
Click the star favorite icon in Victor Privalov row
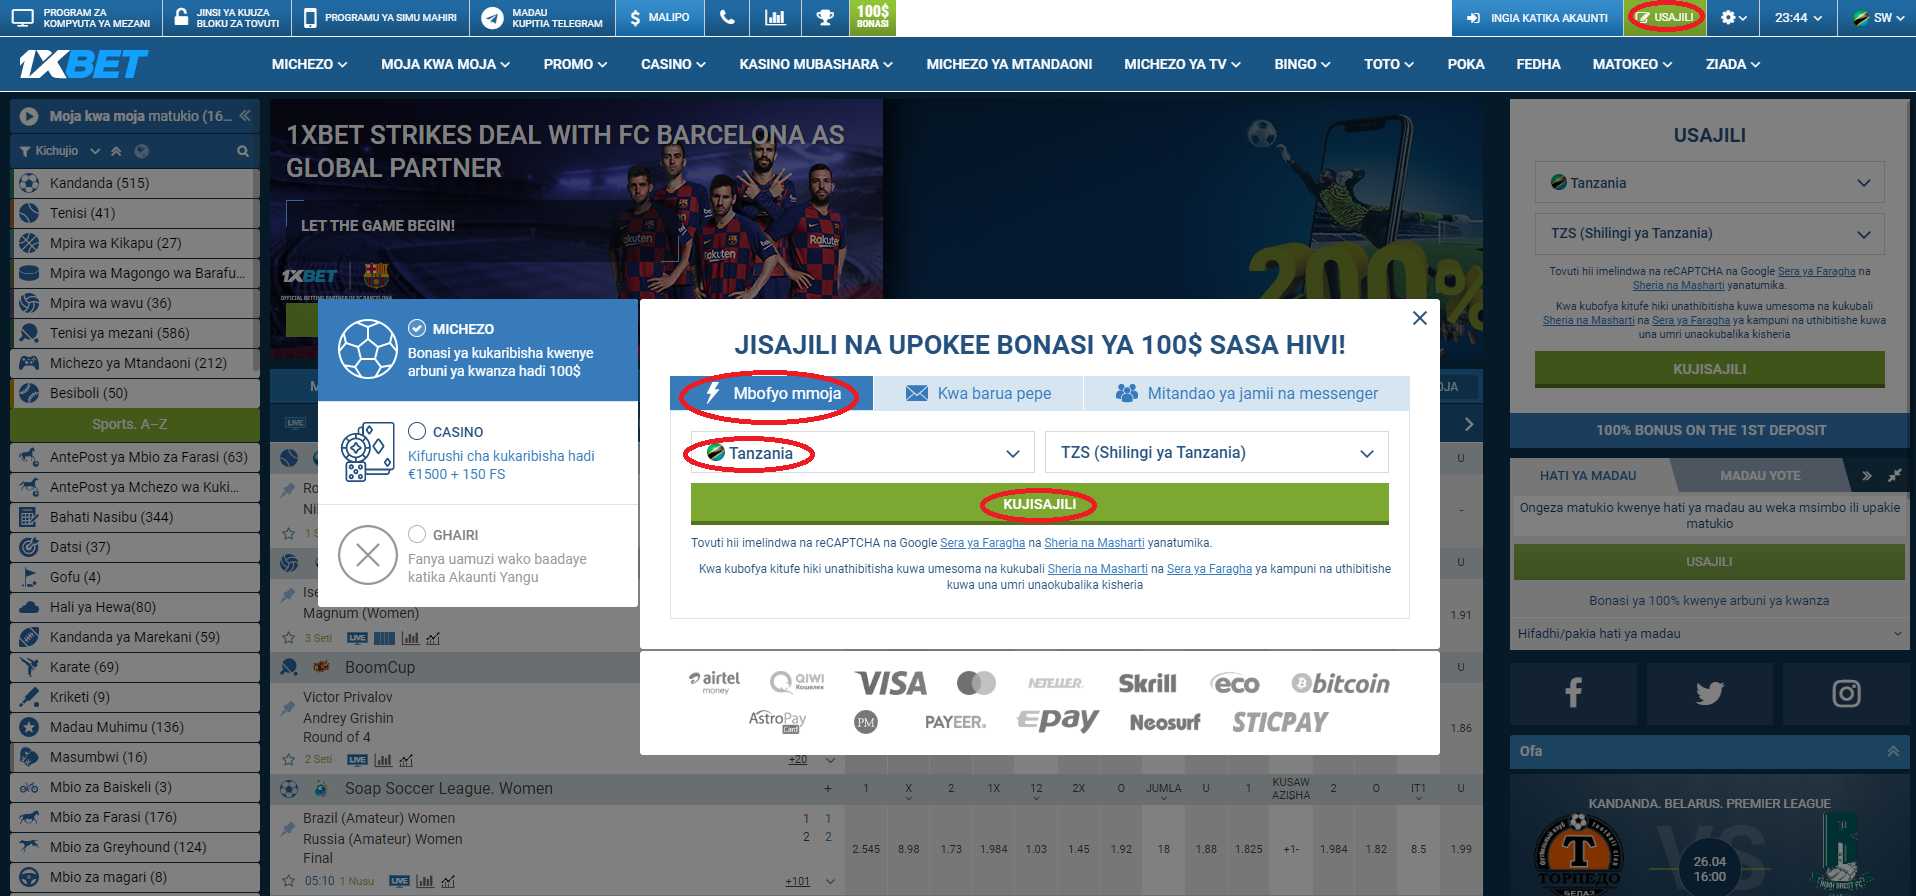coord(288,759)
